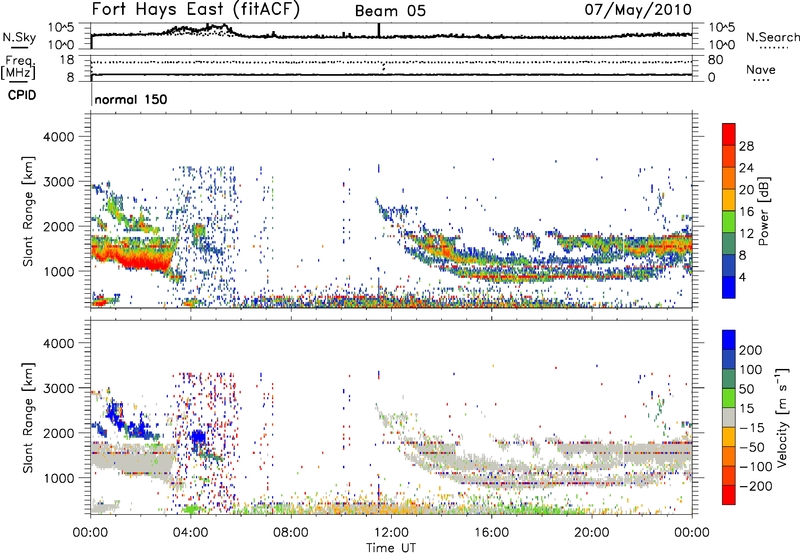Screen dimensions: 800x554
Task: Click the '3000' tick in the power panel
Action: pyautogui.click(x=58, y=182)
